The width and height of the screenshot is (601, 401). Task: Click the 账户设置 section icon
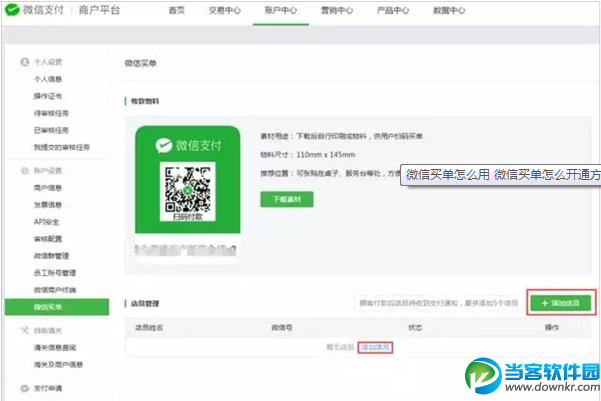[x=25, y=171]
